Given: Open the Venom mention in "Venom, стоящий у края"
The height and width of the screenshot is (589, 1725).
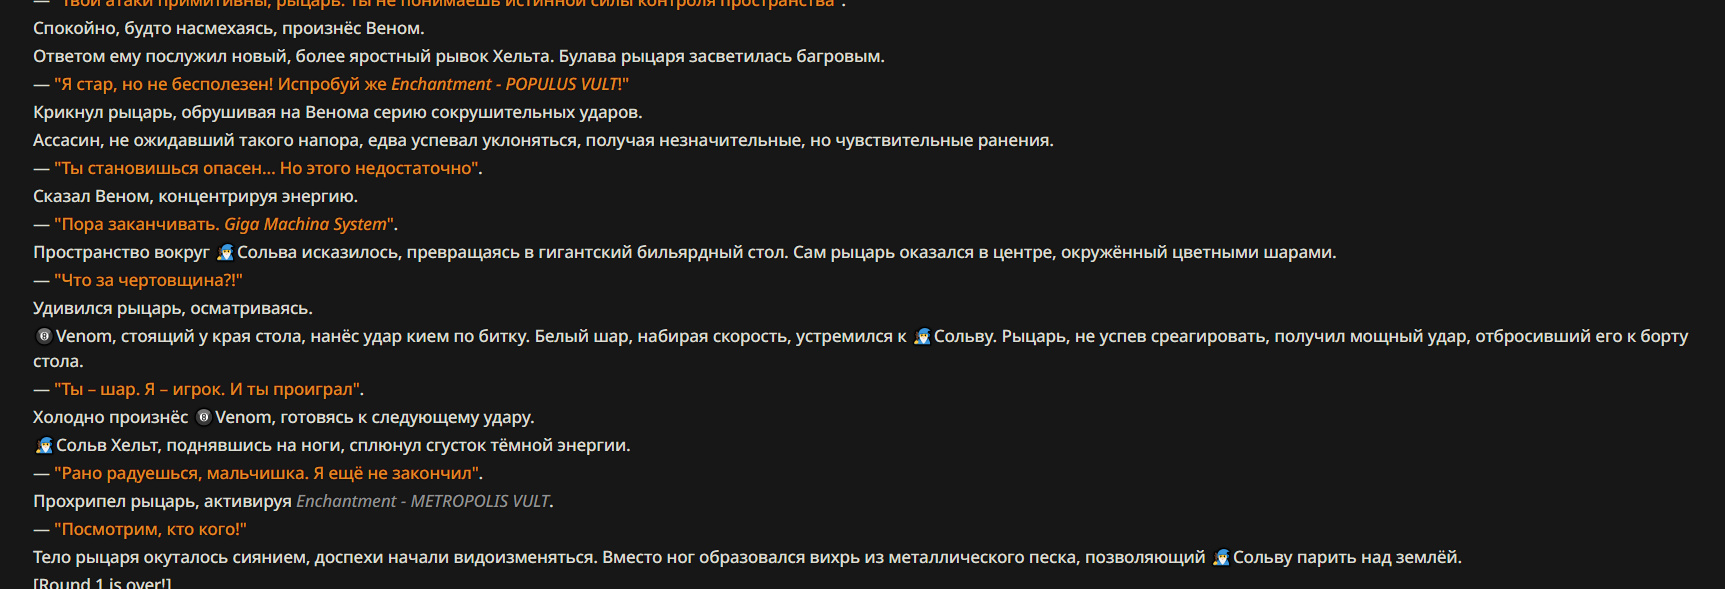Looking at the screenshot, I should point(83,336).
